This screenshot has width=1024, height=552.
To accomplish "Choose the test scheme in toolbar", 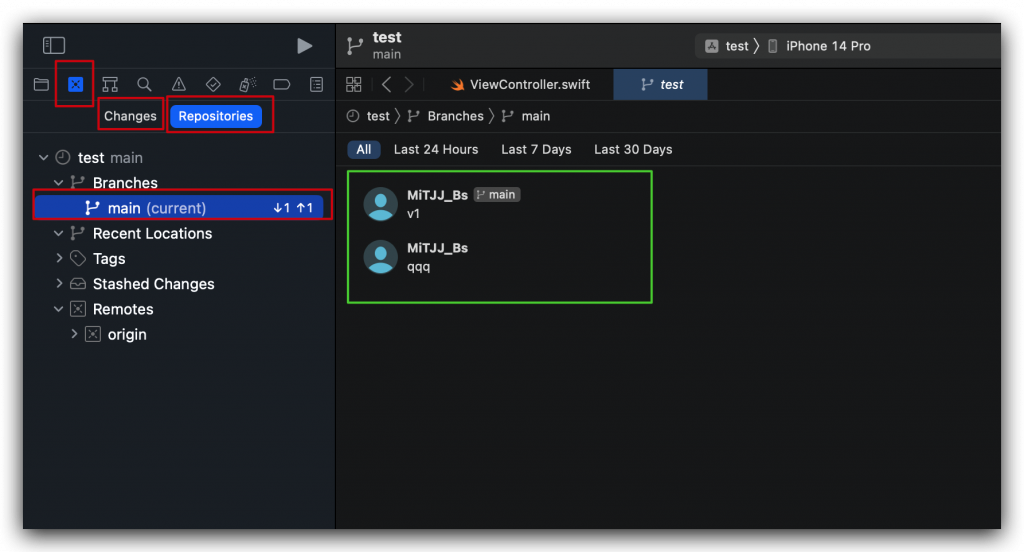I will [x=727, y=46].
